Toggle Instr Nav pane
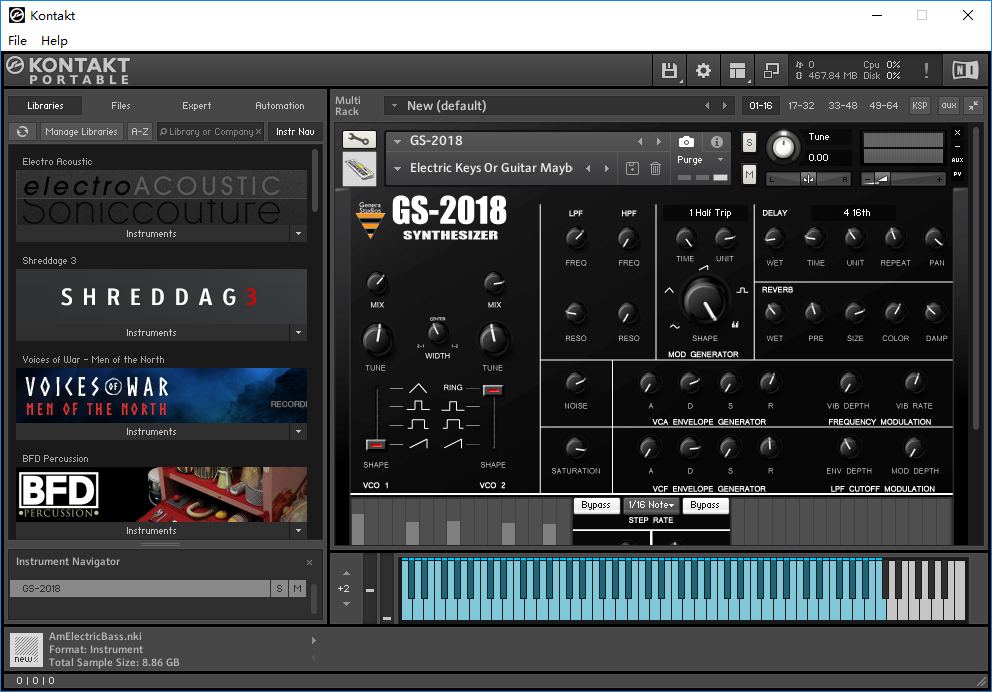Image resolution: width=992 pixels, height=692 pixels. click(x=295, y=132)
